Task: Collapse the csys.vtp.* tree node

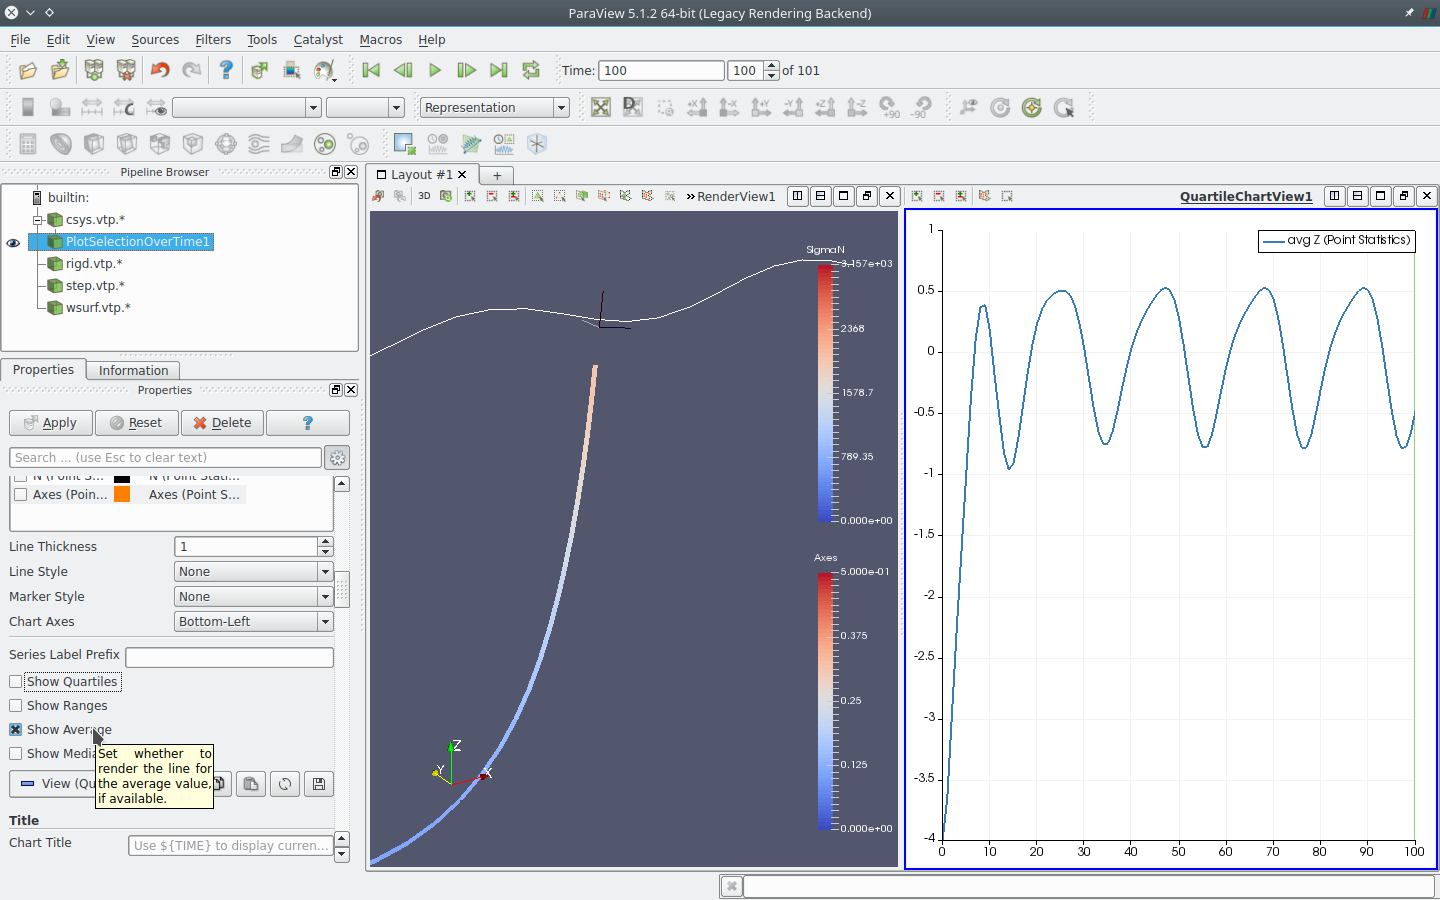Action: pos(38,220)
